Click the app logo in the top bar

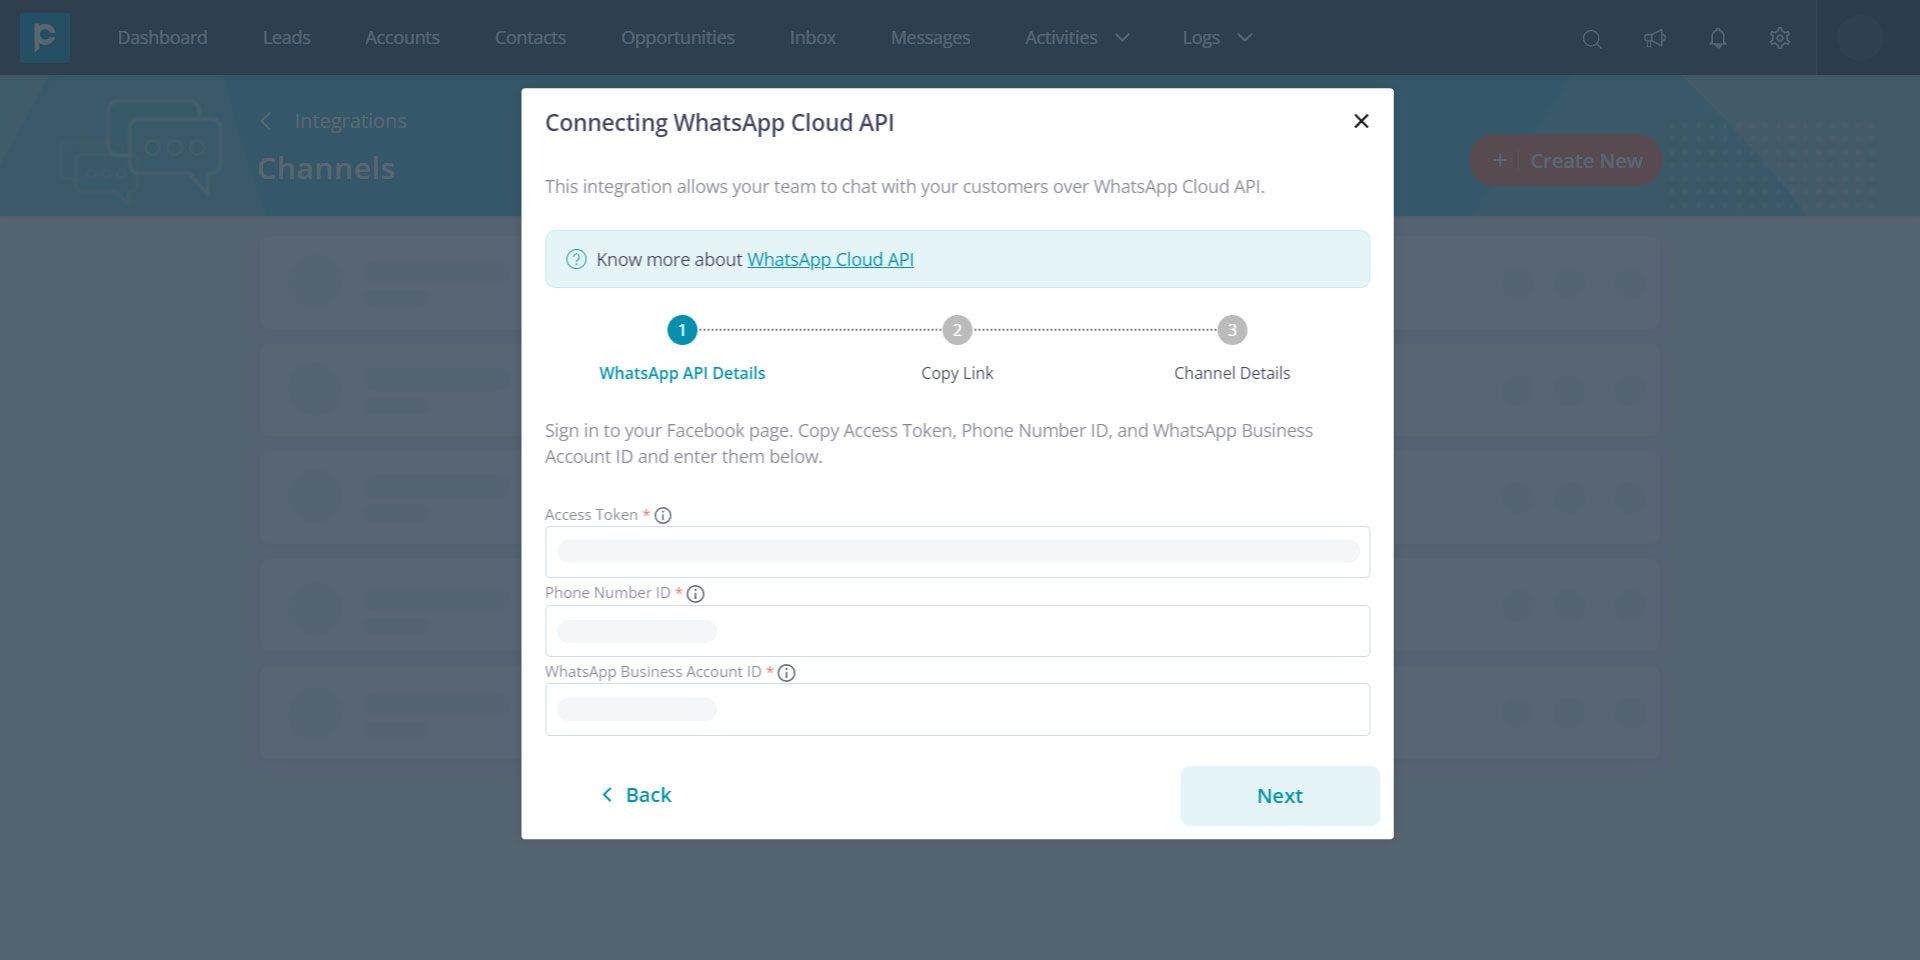pos(45,38)
